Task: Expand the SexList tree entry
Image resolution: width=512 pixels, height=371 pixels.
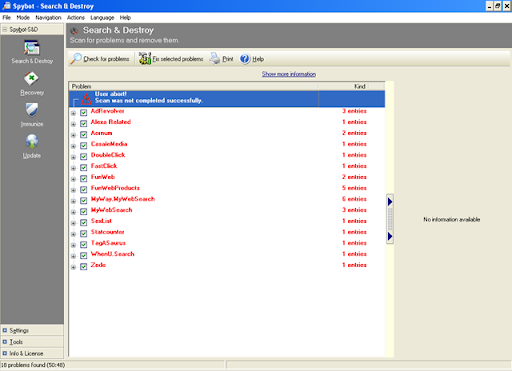Action: (x=73, y=223)
